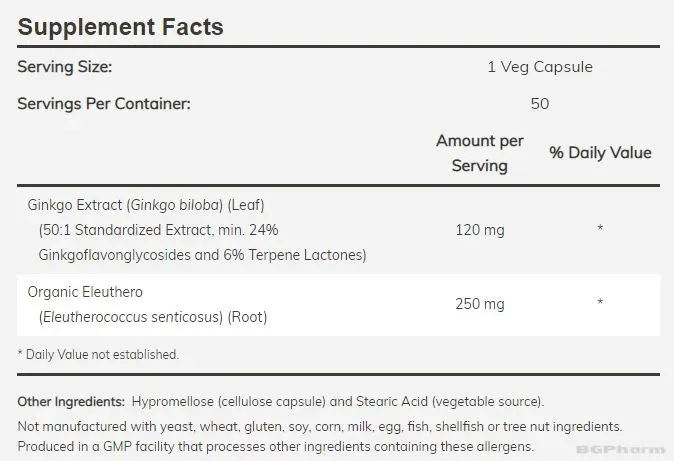Screen dimensions: 674x461
Task: Click the 120 mg amount
Action: pos(480,230)
